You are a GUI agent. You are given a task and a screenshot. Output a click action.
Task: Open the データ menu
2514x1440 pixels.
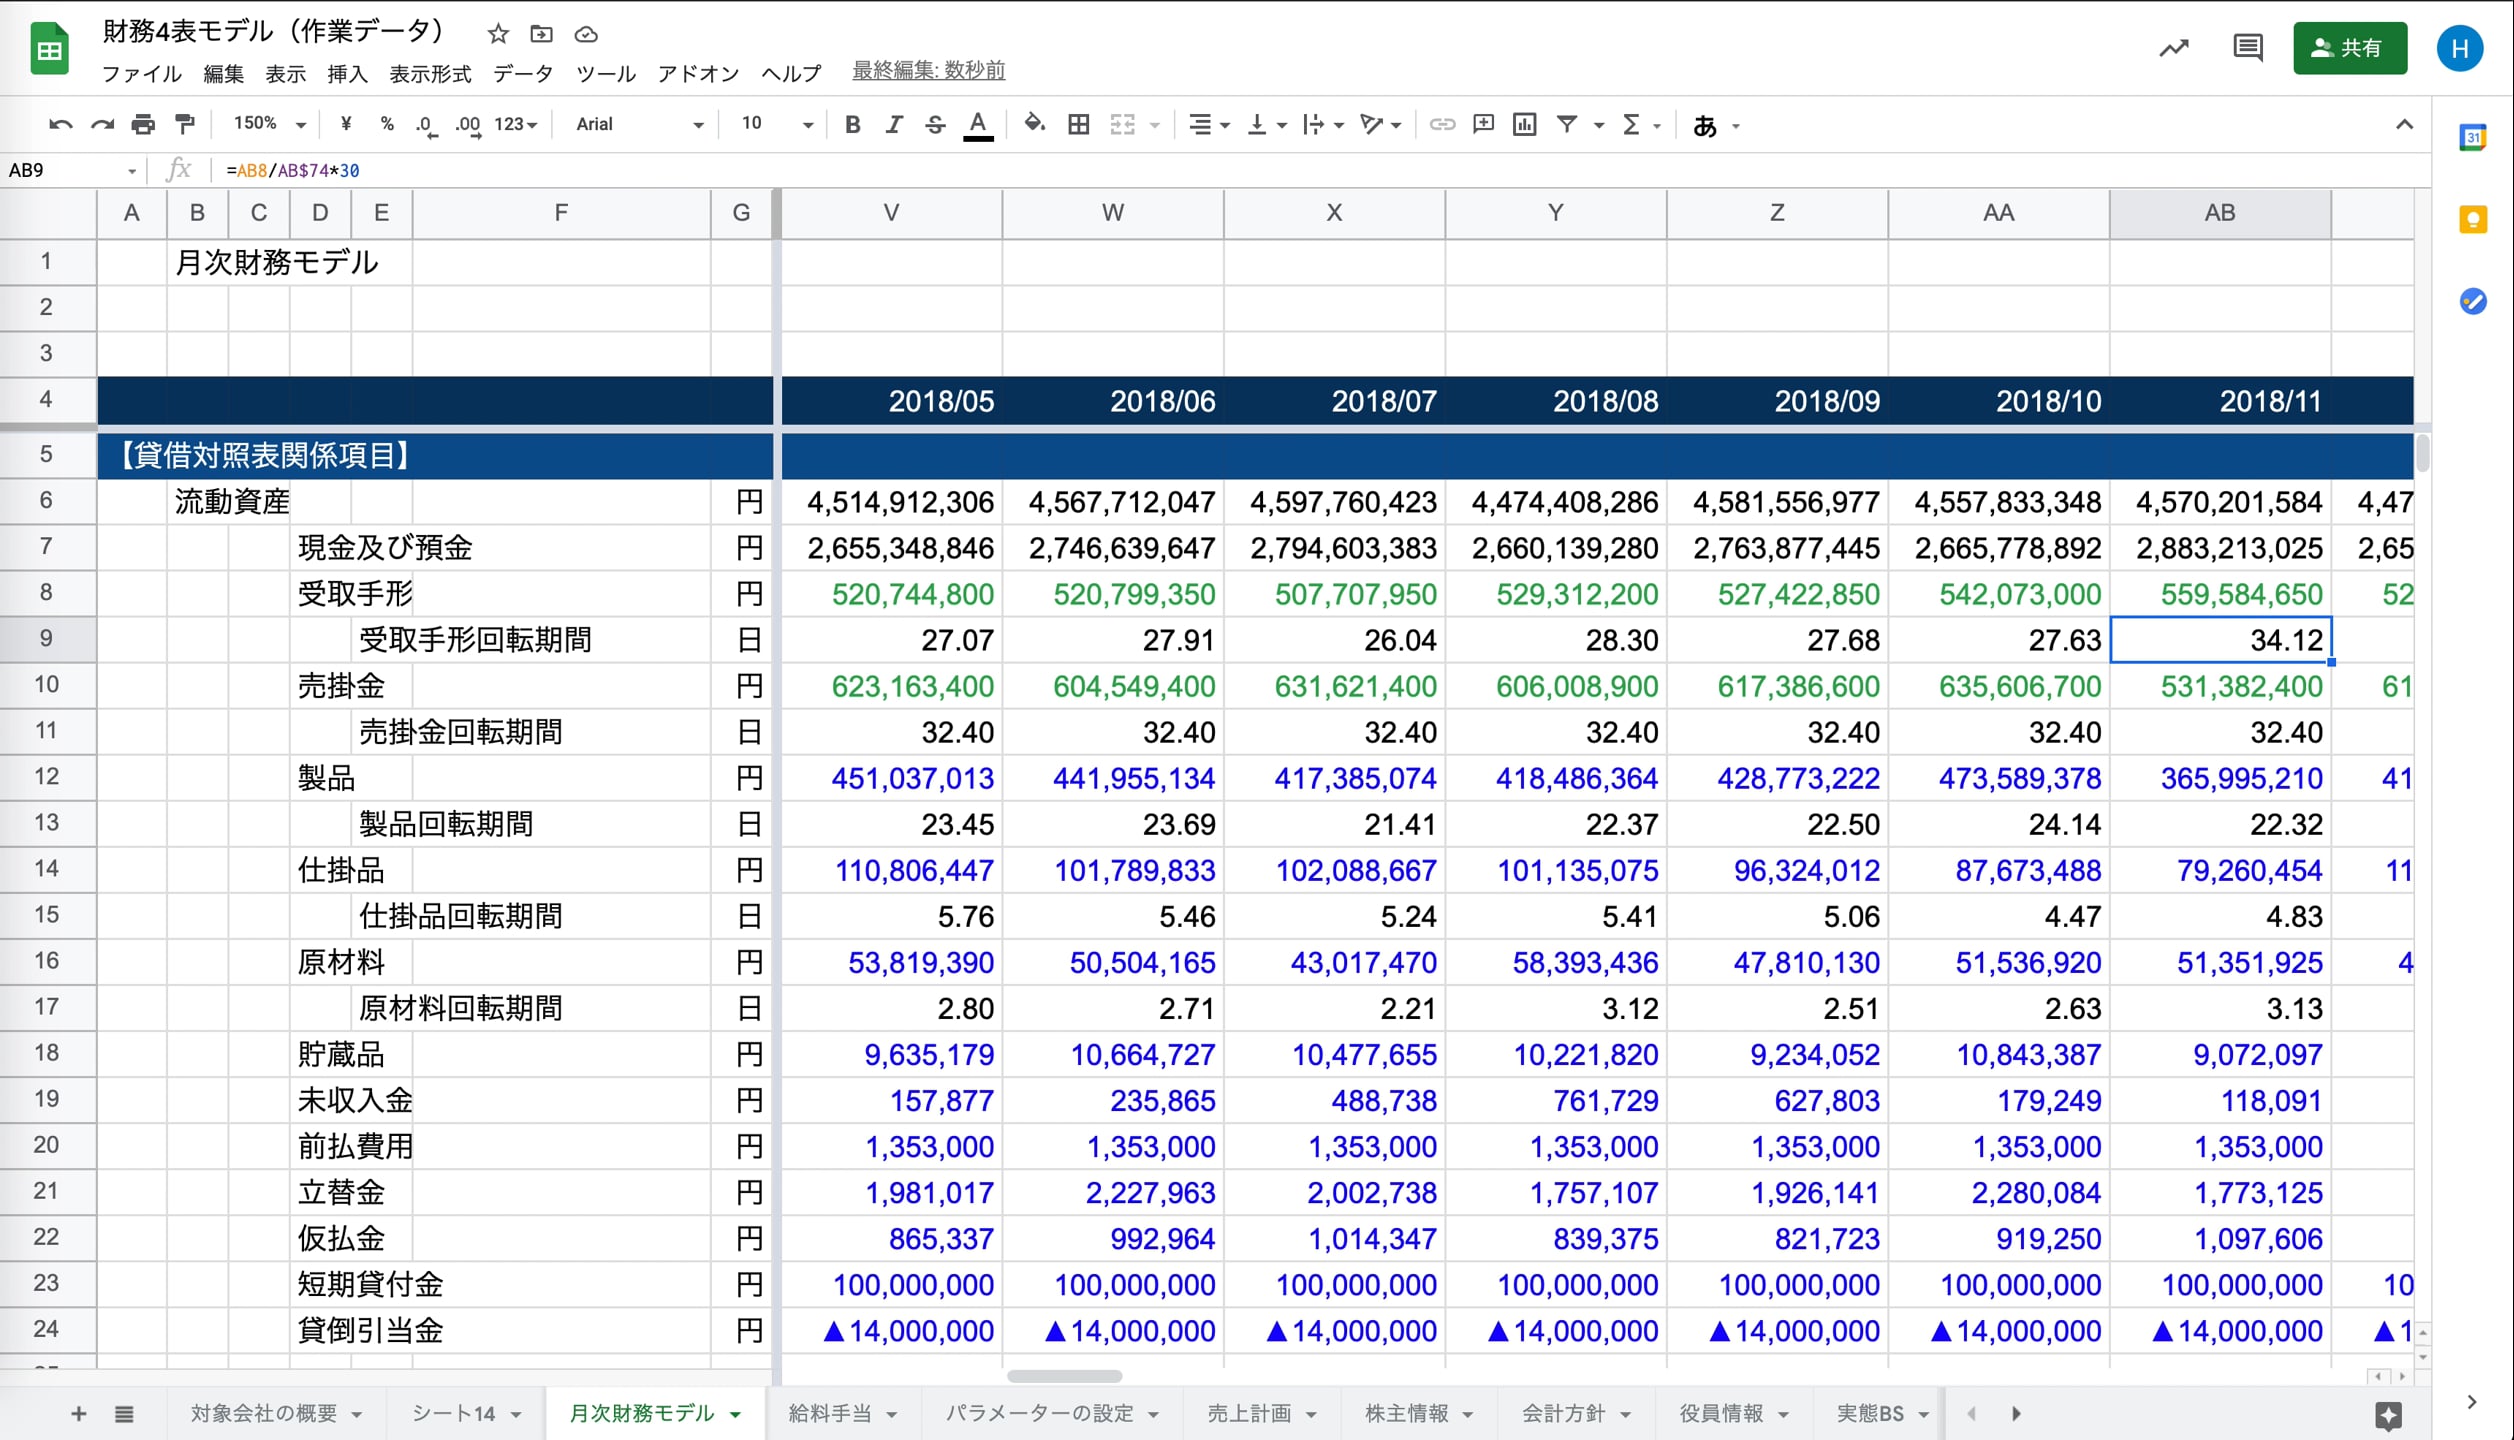point(523,73)
